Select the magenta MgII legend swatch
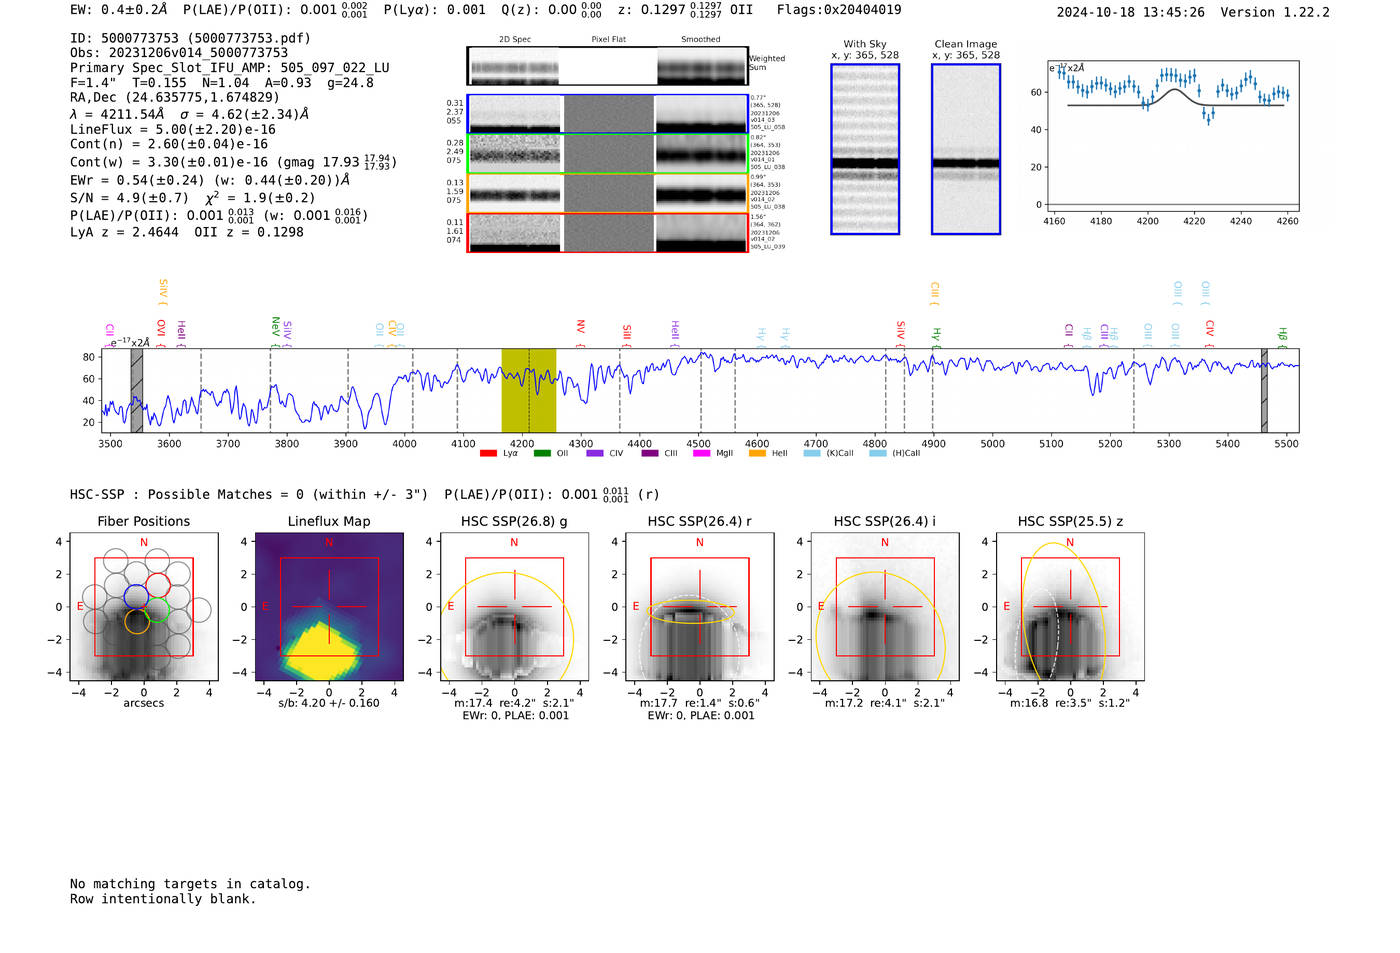1400x953 pixels. coord(701,454)
